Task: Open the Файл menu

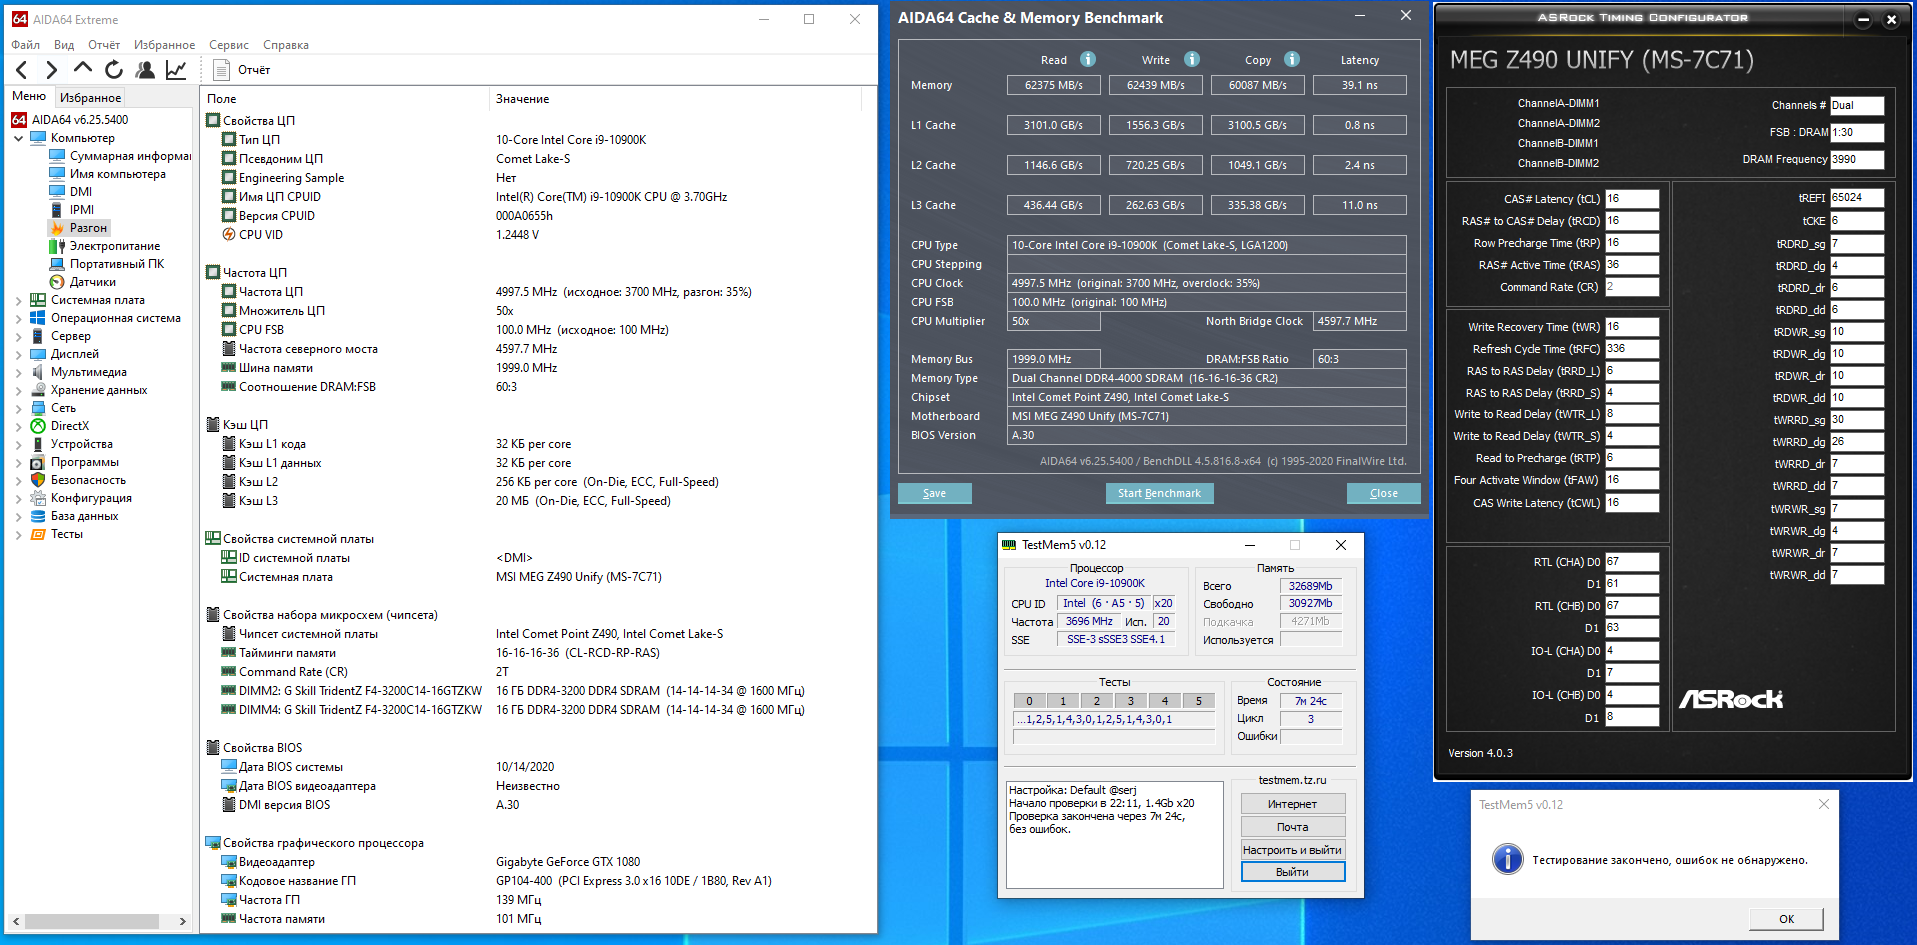Action: coord(26,45)
